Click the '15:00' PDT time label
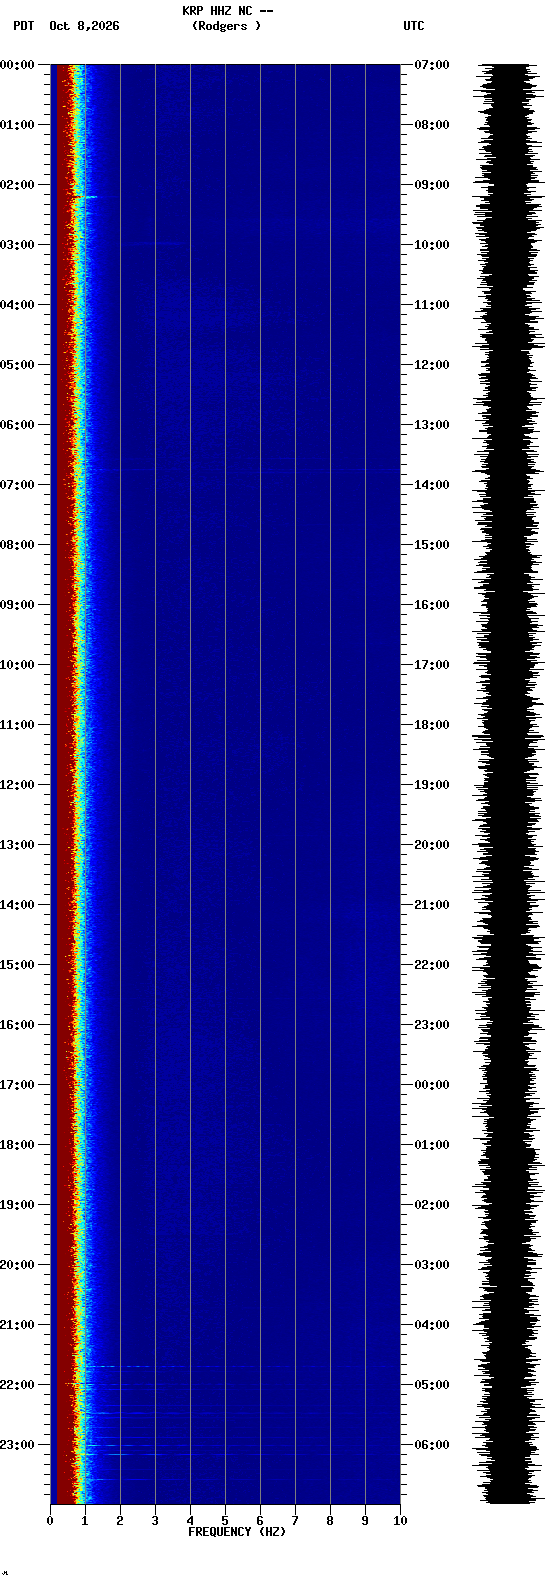The height and width of the screenshot is (1584, 552). pos(18,965)
